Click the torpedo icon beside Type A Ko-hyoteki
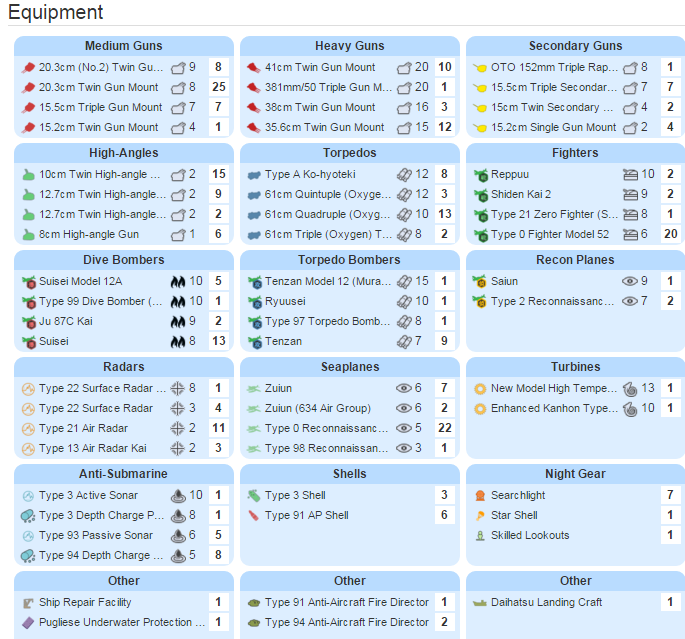 tap(254, 175)
